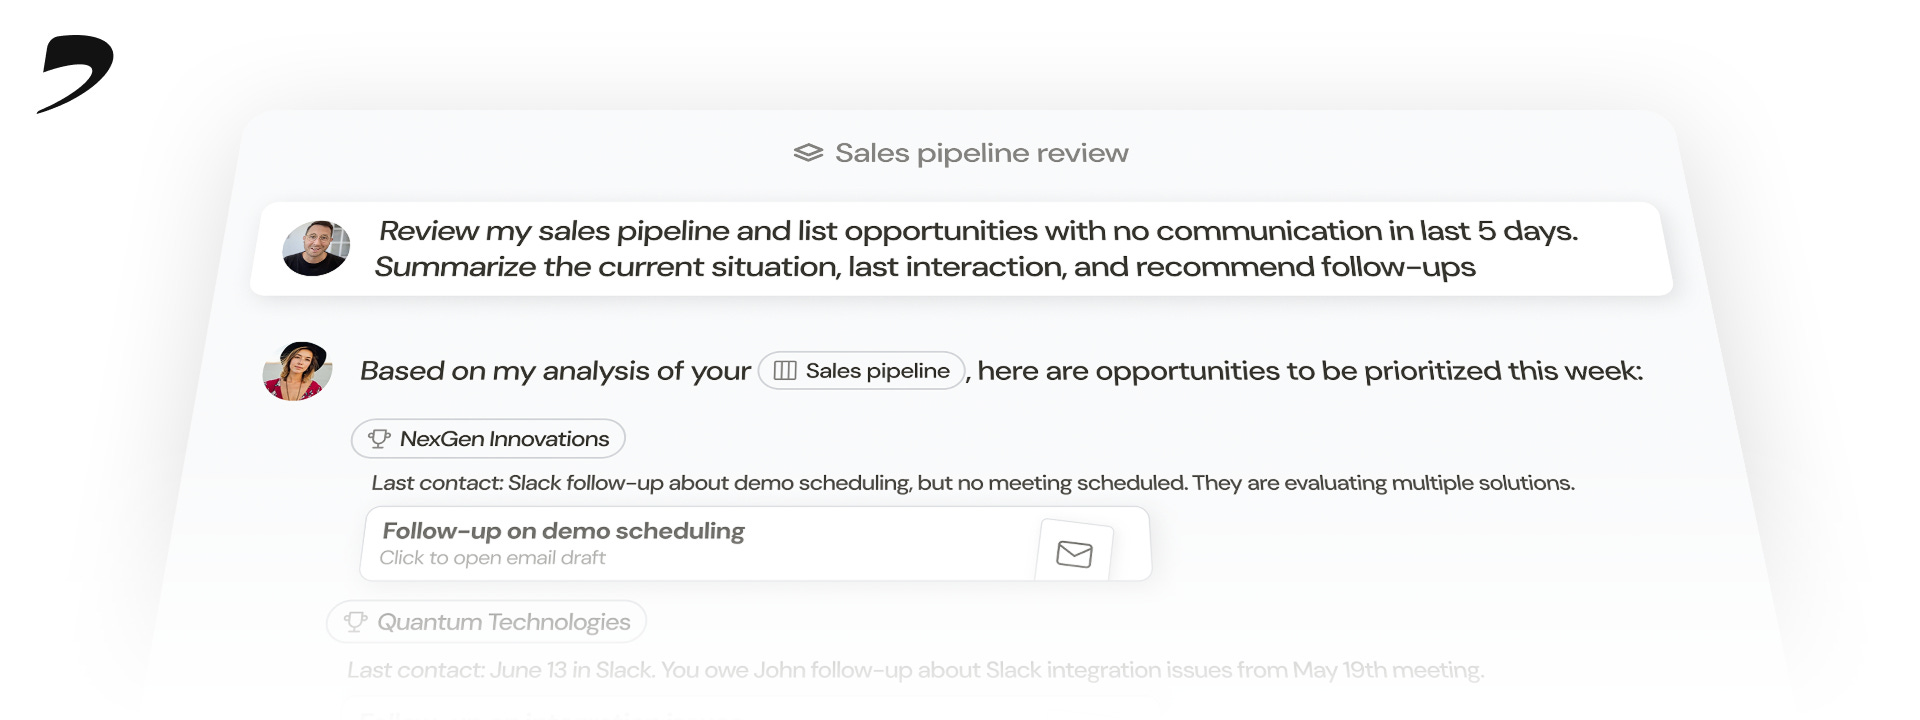
Task: Click the assistant's avatar photo
Action: tap(297, 371)
